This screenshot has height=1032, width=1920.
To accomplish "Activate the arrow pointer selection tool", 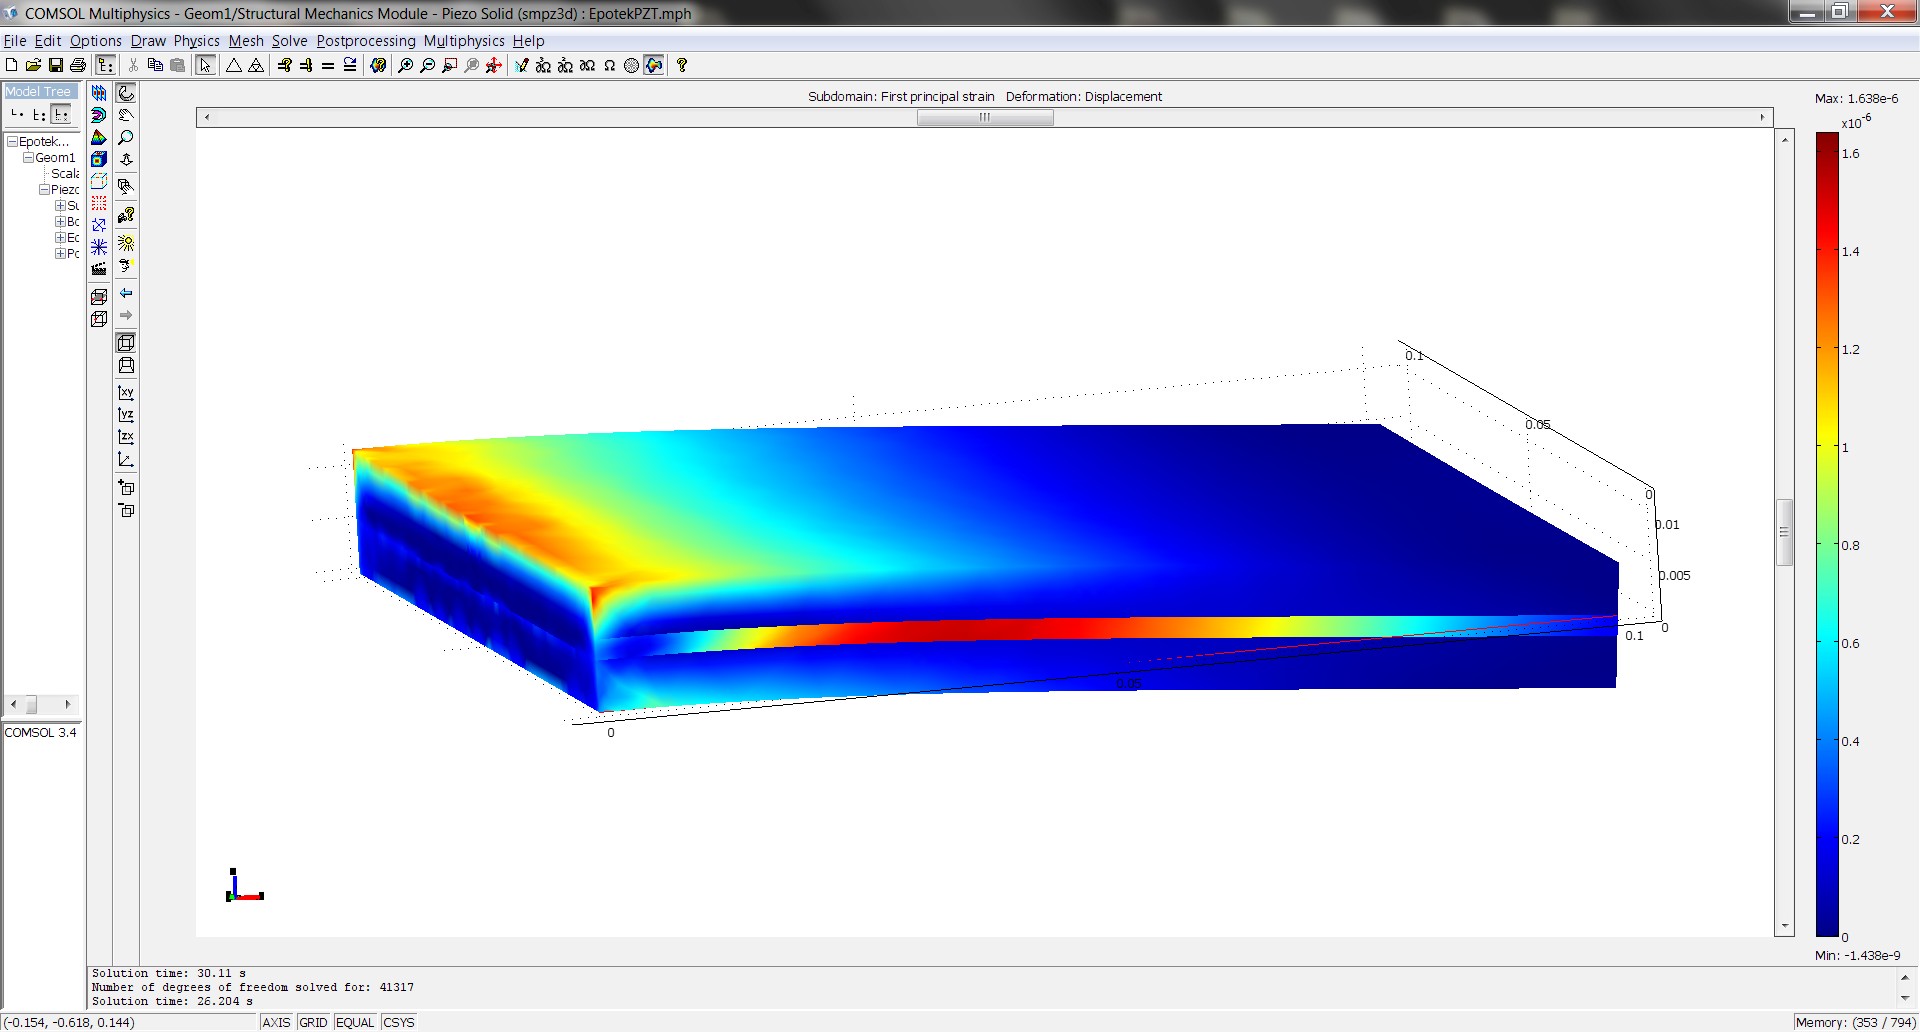I will pos(205,65).
